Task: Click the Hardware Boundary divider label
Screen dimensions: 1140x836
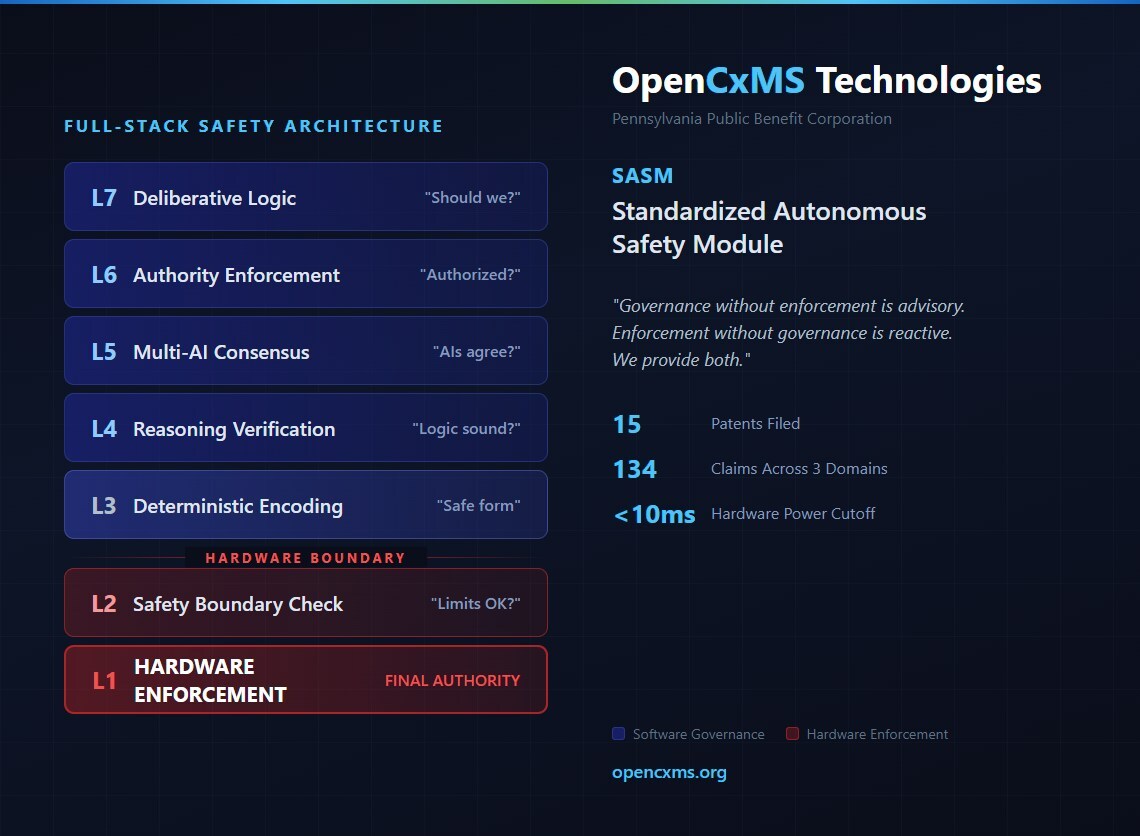Action: click(305, 558)
